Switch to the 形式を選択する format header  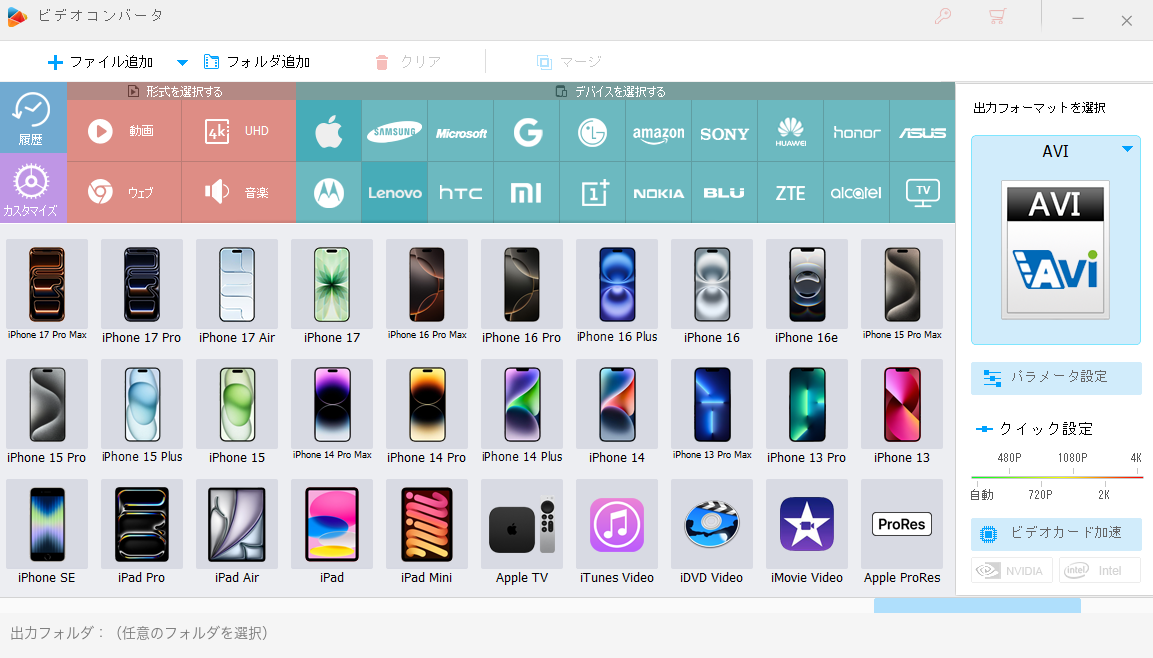[182, 91]
